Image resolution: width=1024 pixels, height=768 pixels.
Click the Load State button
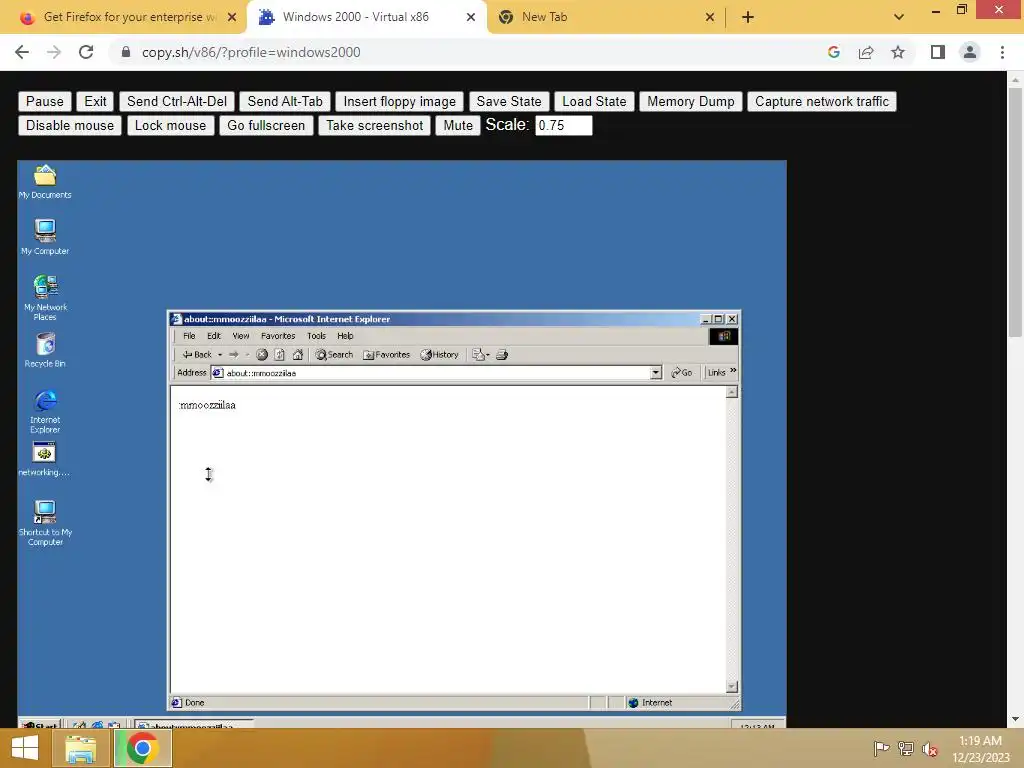pos(594,101)
